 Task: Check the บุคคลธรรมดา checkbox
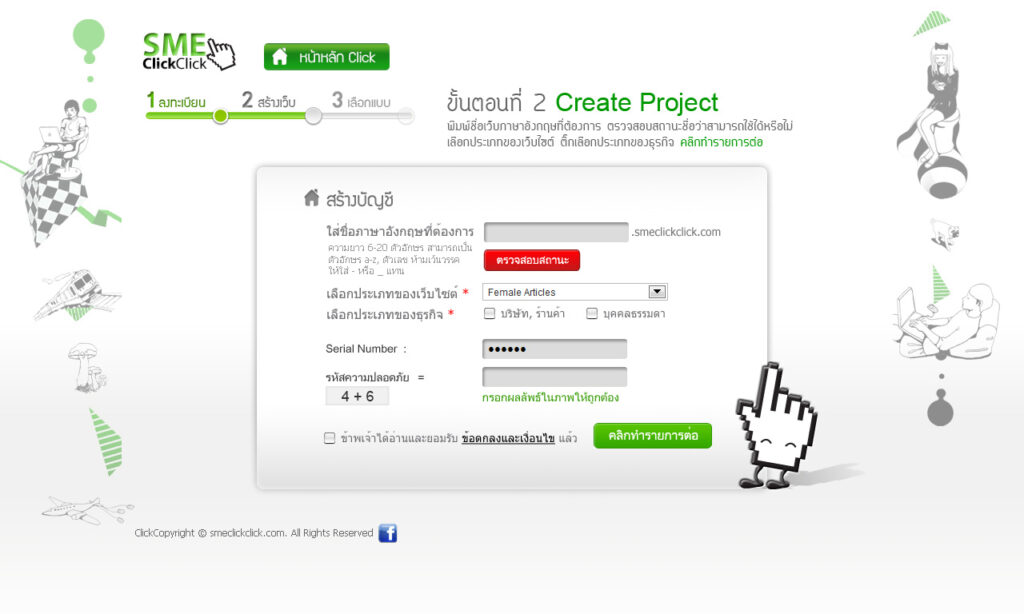click(592, 314)
